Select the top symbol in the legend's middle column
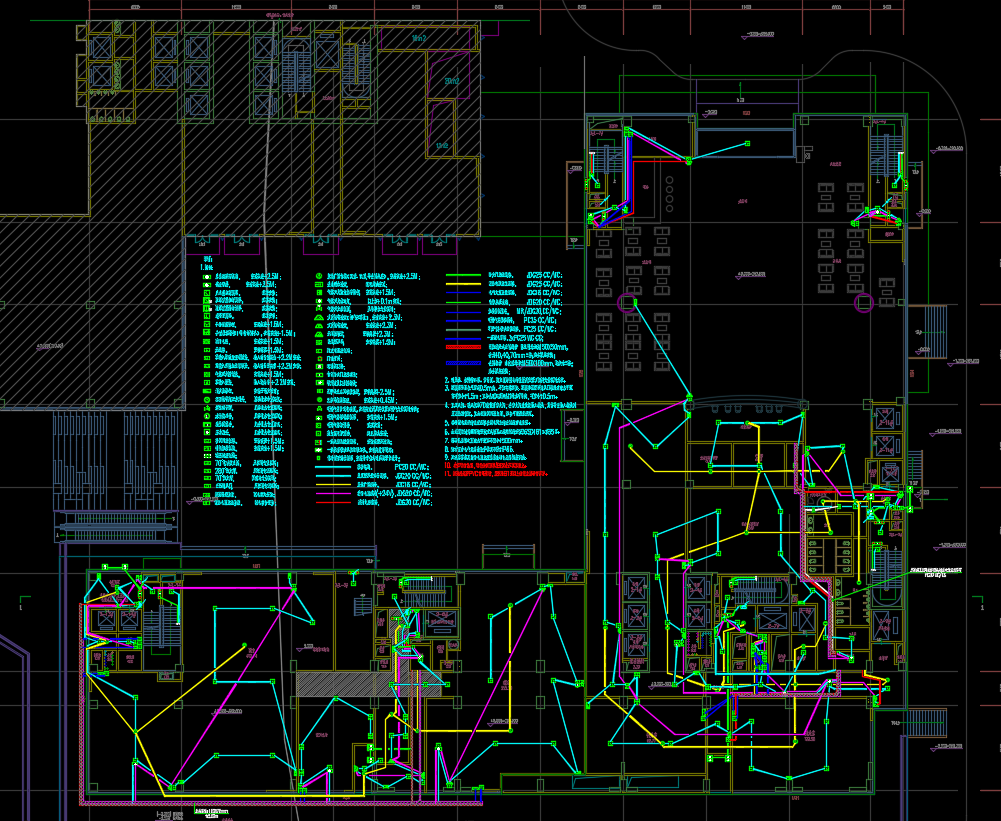Screen dimensions: 1001x821 coord(318,276)
